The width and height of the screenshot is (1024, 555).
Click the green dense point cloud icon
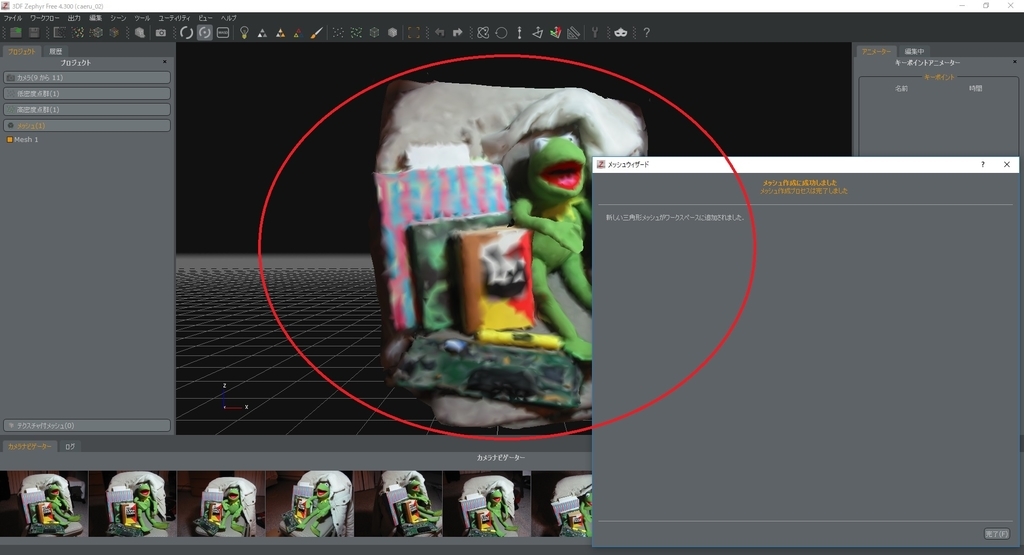pyautogui.click(x=356, y=33)
